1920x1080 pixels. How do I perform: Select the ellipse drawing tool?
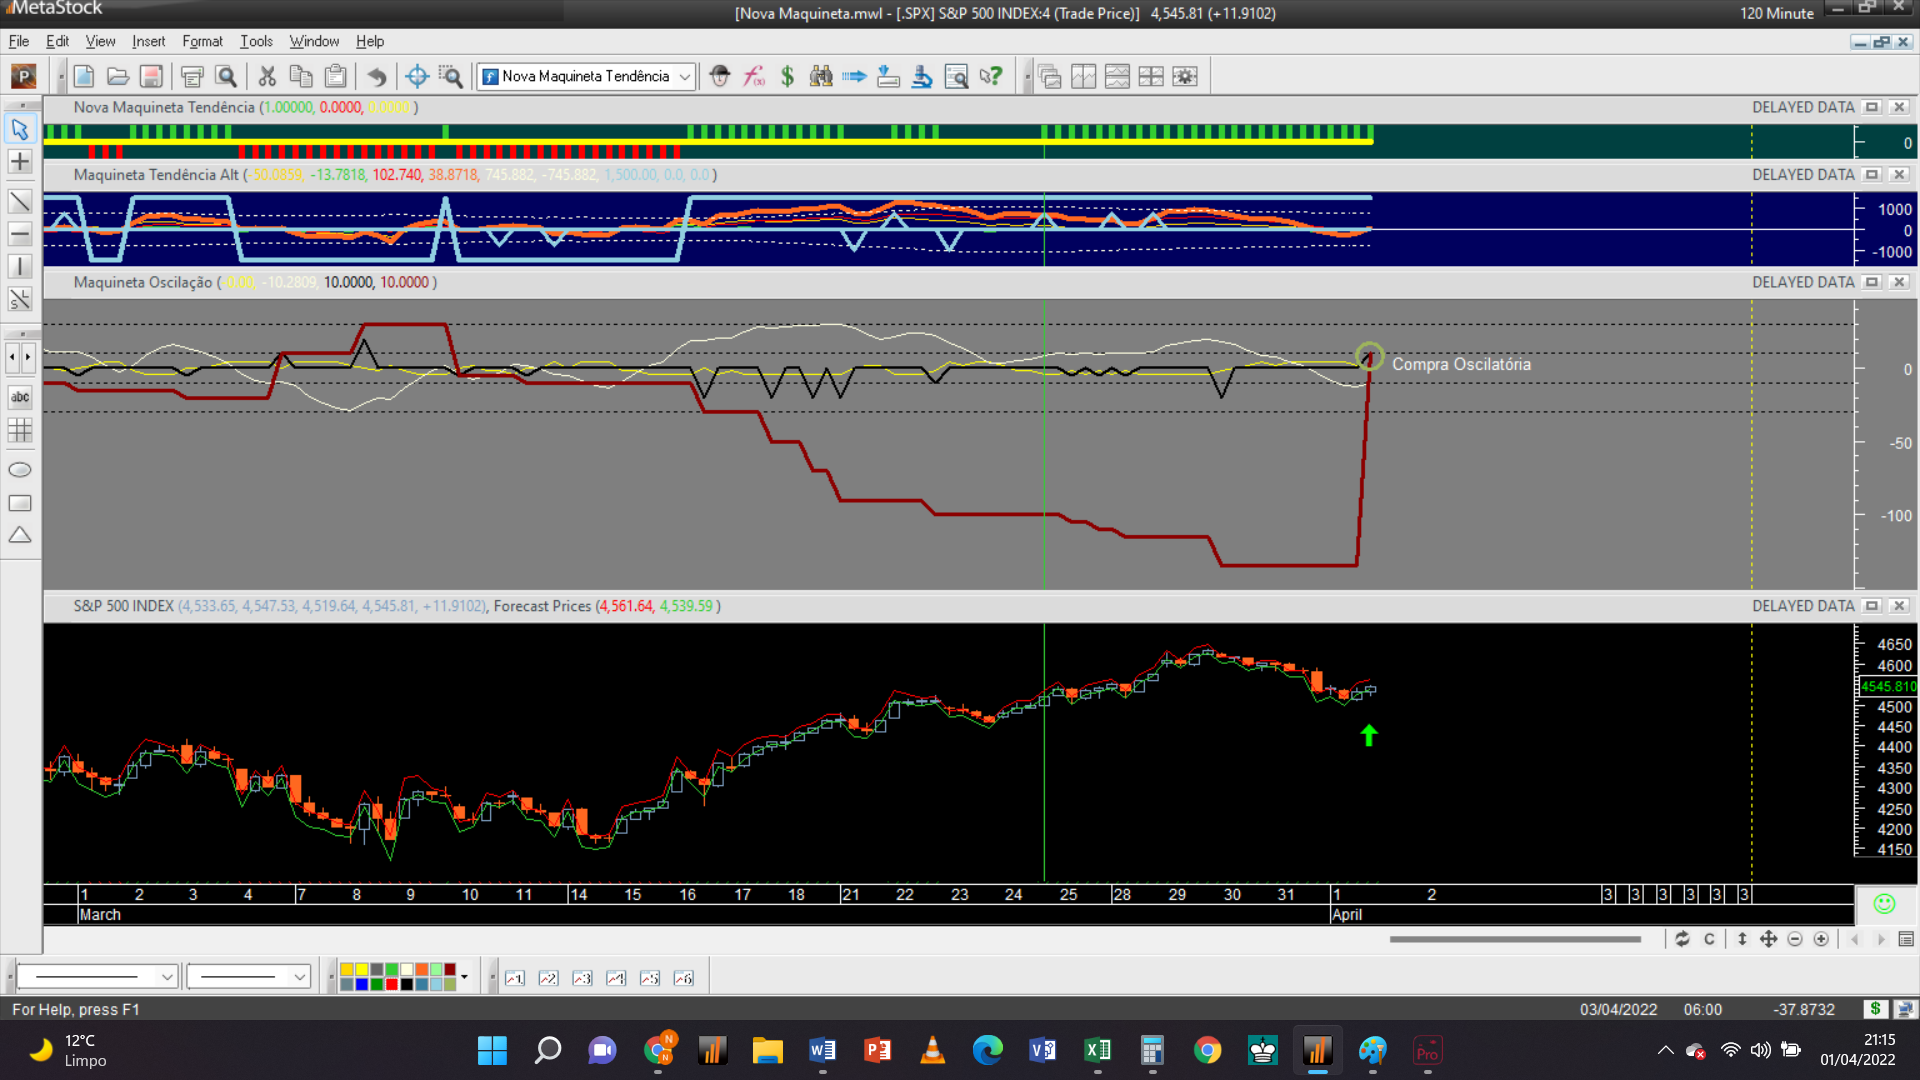click(20, 470)
